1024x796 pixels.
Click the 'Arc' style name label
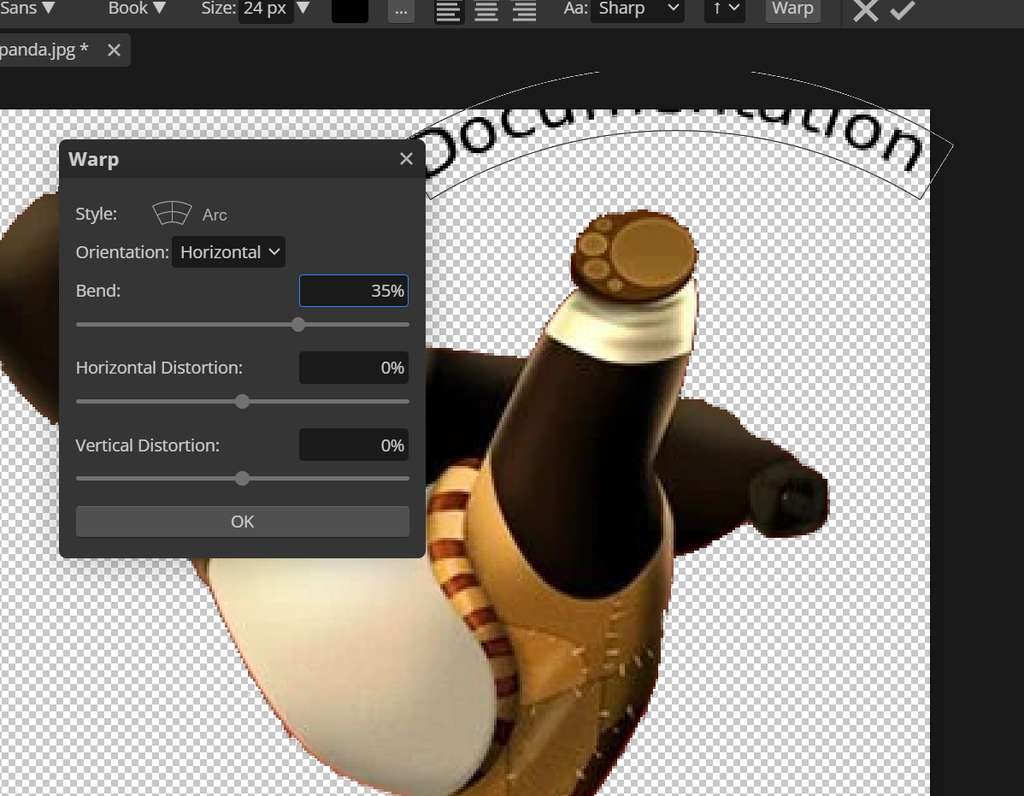point(215,215)
